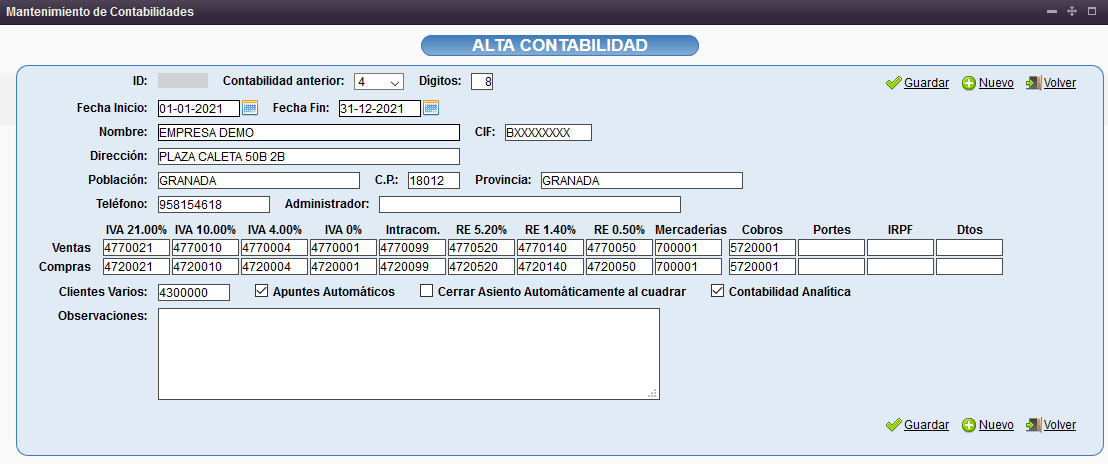This screenshot has width=1108, height=464.
Task: Click Ventas IVA 10.00% field 4770010
Action: (x=206, y=248)
